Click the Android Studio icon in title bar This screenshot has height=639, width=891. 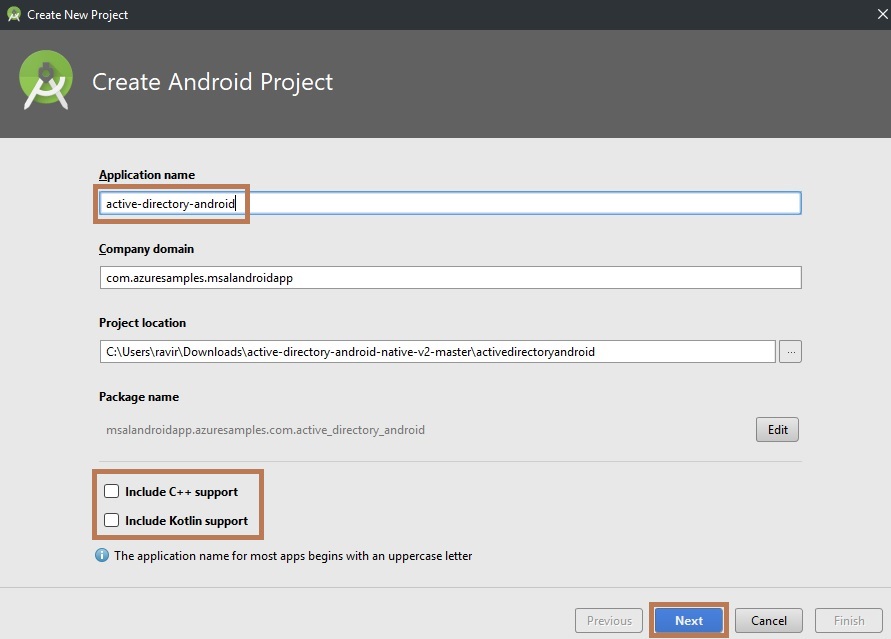[14, 15]
